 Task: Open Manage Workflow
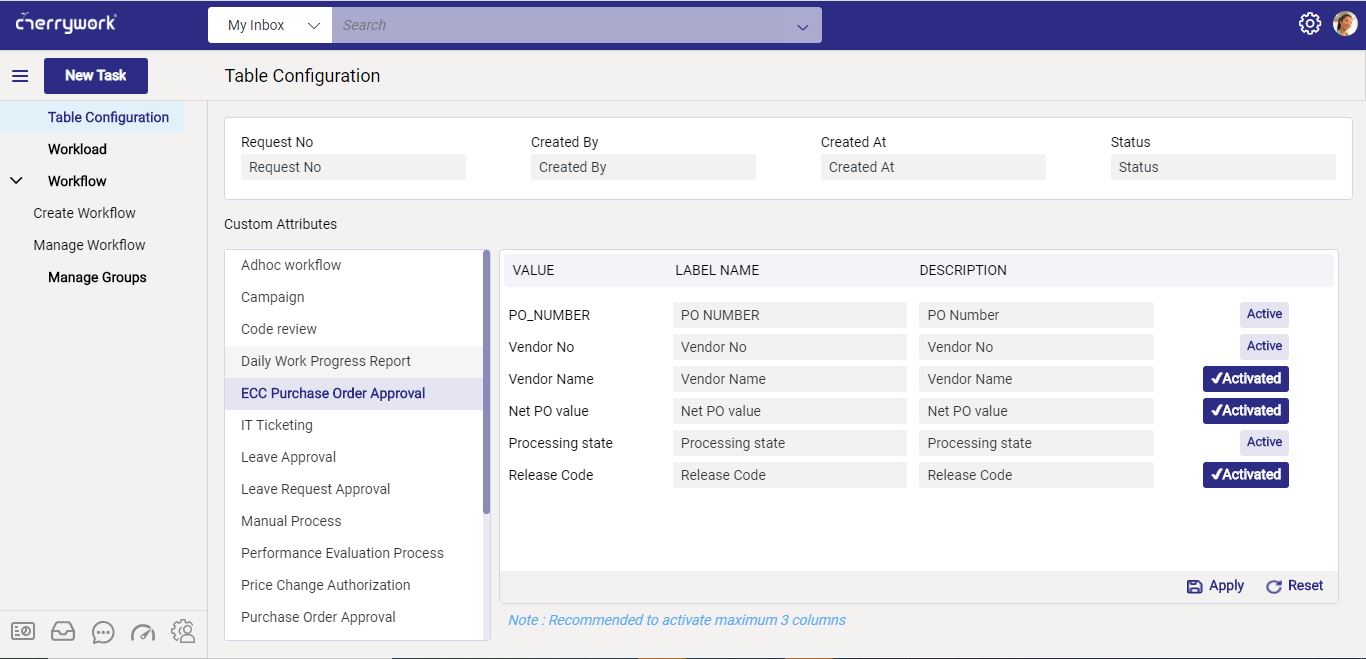[89, 245]
